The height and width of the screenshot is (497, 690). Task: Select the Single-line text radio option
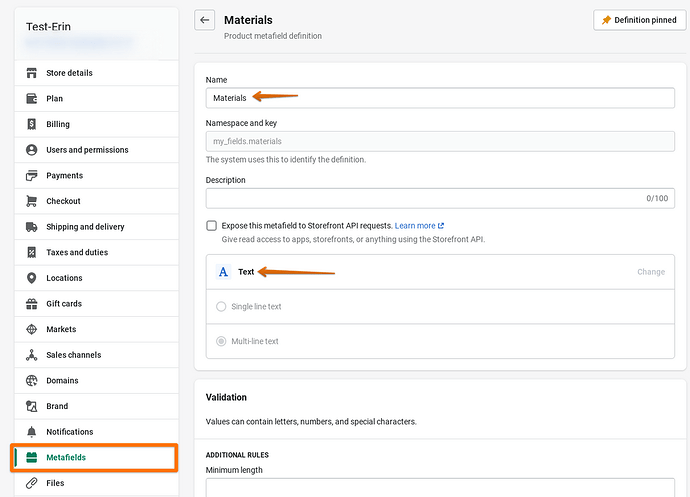(221, 307)
